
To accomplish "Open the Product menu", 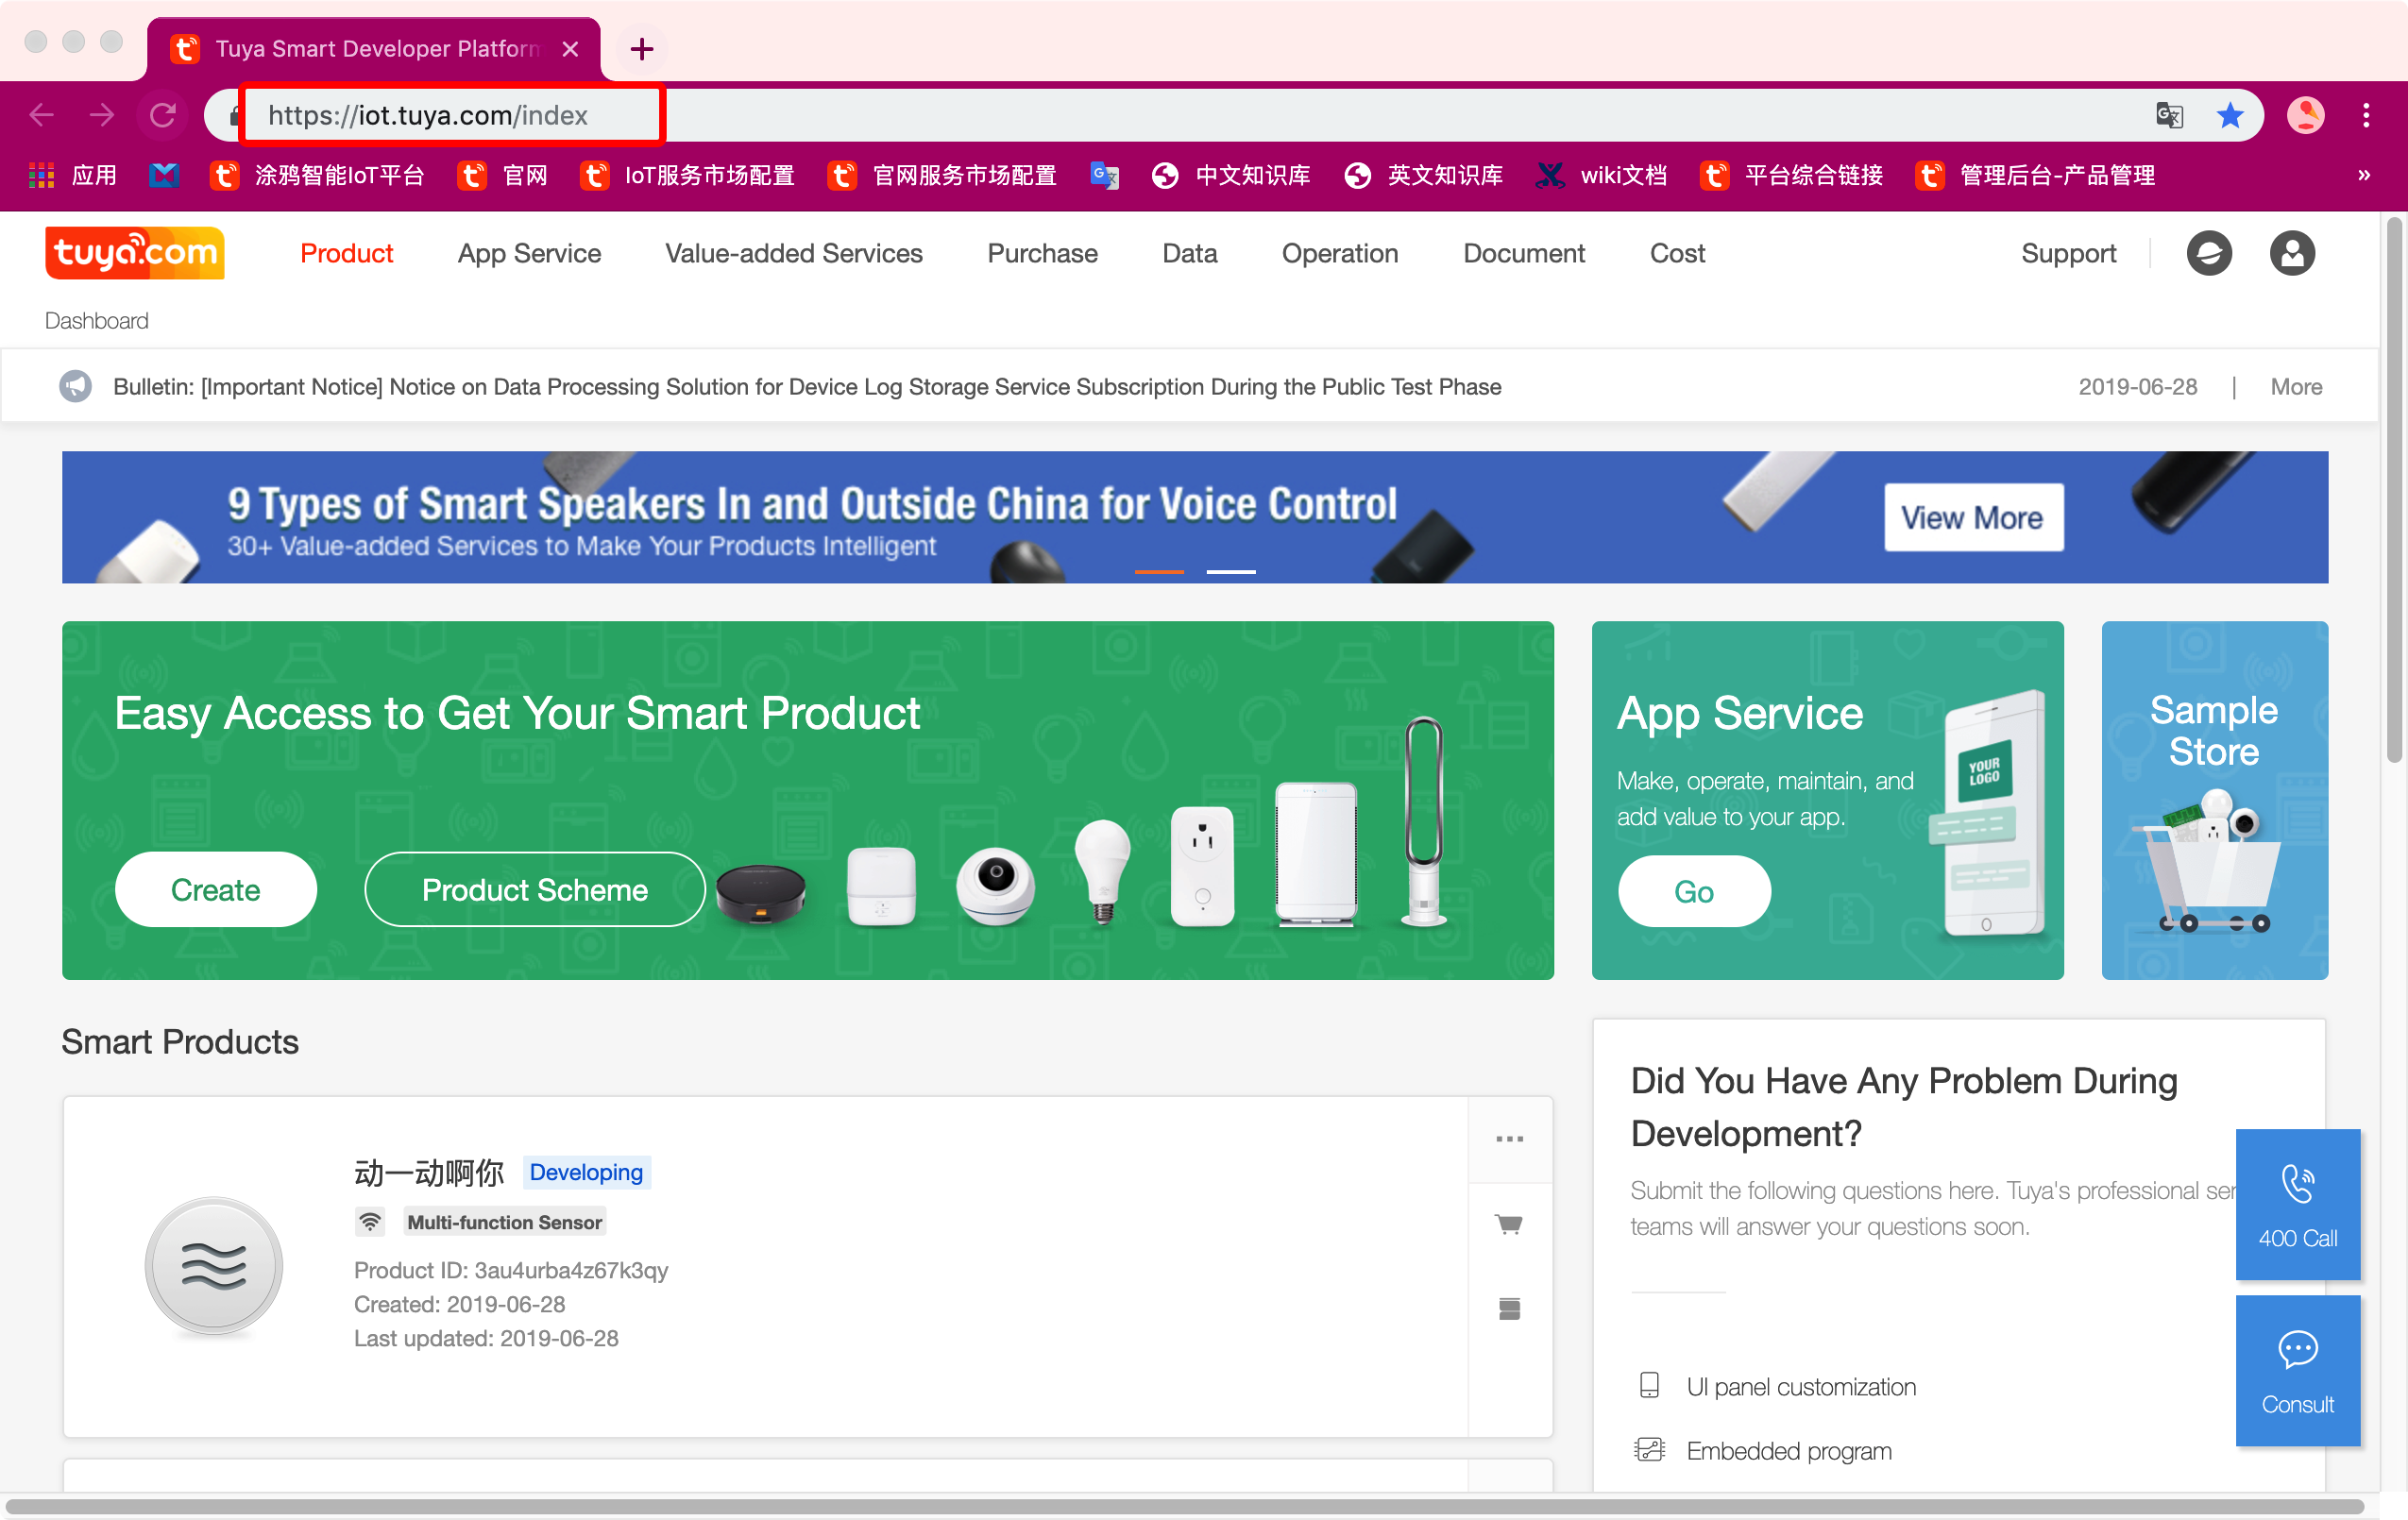I will click(x=346, y=253).
